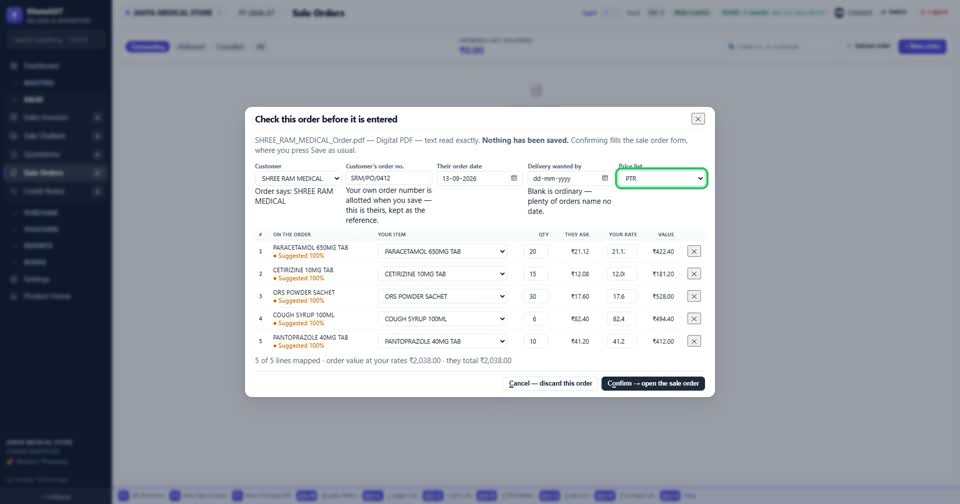Click the THEY ASK column header
This screenshot has height=504, width=960.
click(x=577, y=235)
